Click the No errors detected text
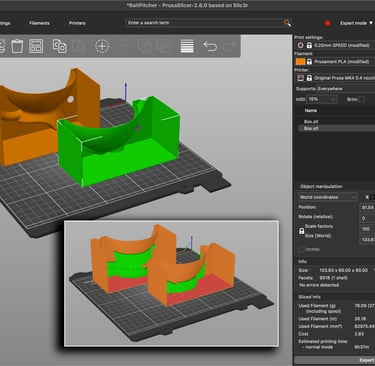The image size is (375, 366). [x=319, y=285]
